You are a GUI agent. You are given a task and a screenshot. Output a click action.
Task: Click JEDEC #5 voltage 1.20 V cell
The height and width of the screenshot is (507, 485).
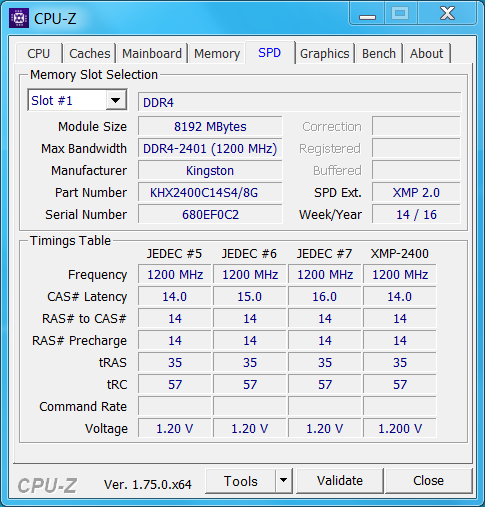tap(175, 429)
